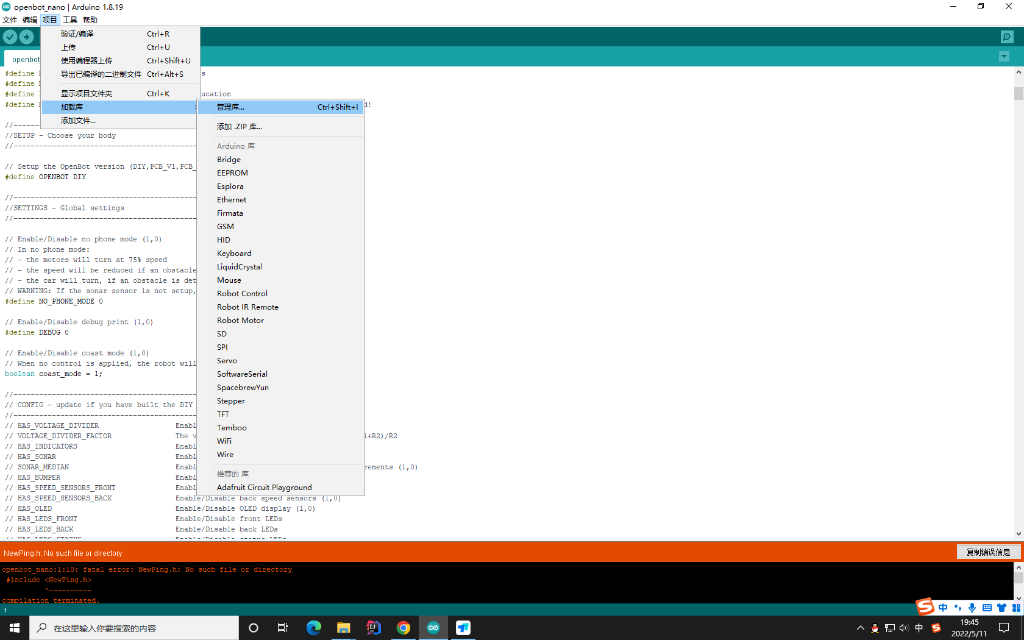The image size is (1024, 640).
Task: Toggle the Sogou microphone voice input
Action: [x=972, y=607]
